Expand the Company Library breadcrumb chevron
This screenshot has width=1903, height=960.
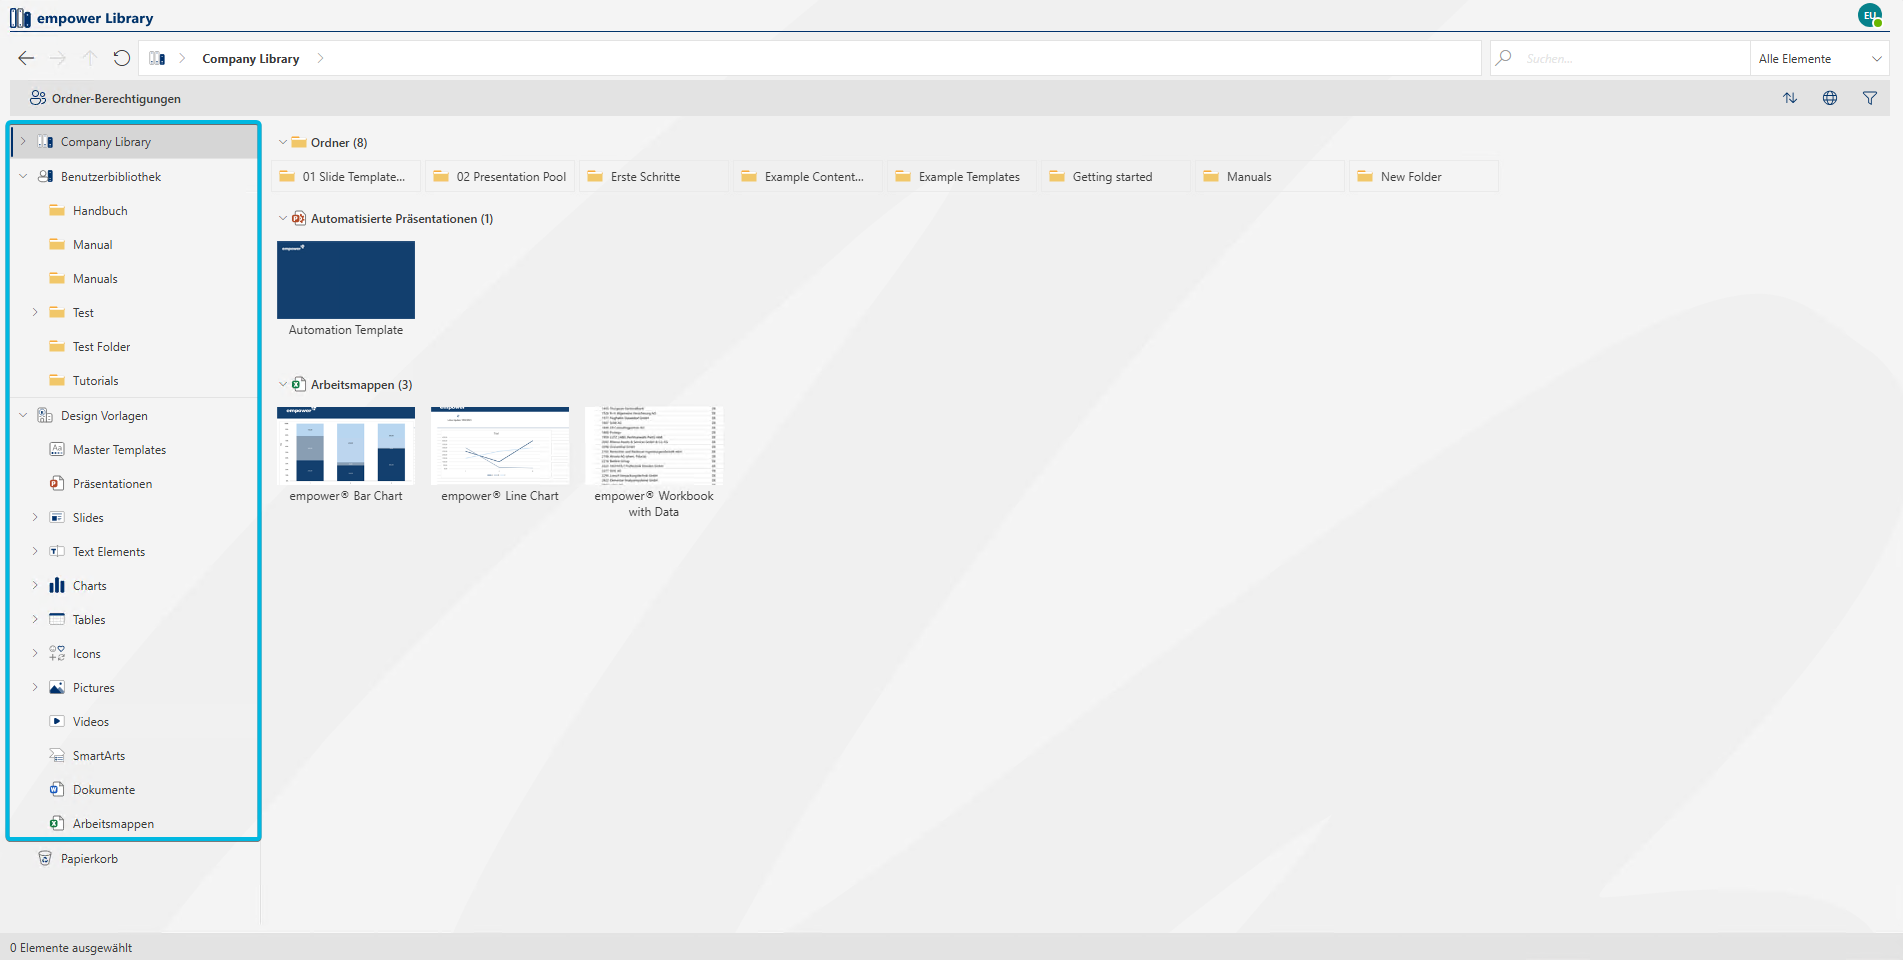pos(320,58)
